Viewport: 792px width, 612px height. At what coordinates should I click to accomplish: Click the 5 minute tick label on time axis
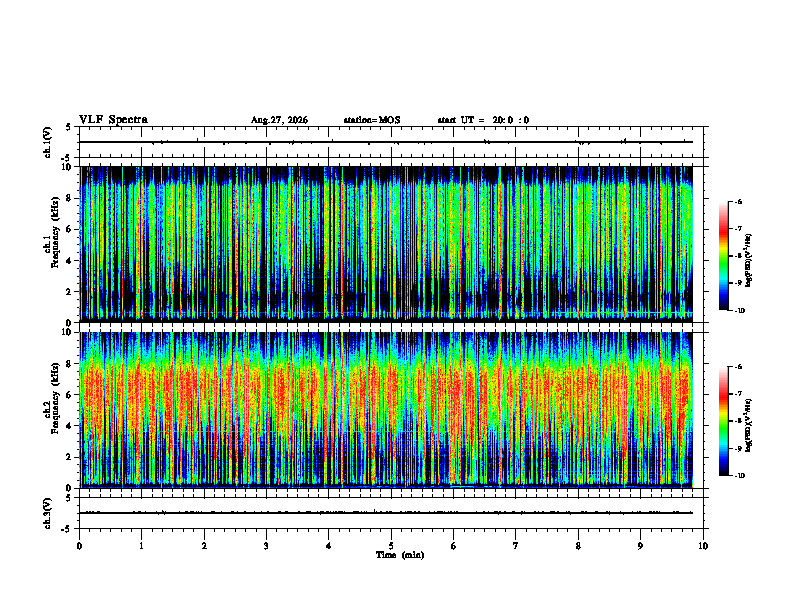tap(391, 546)
